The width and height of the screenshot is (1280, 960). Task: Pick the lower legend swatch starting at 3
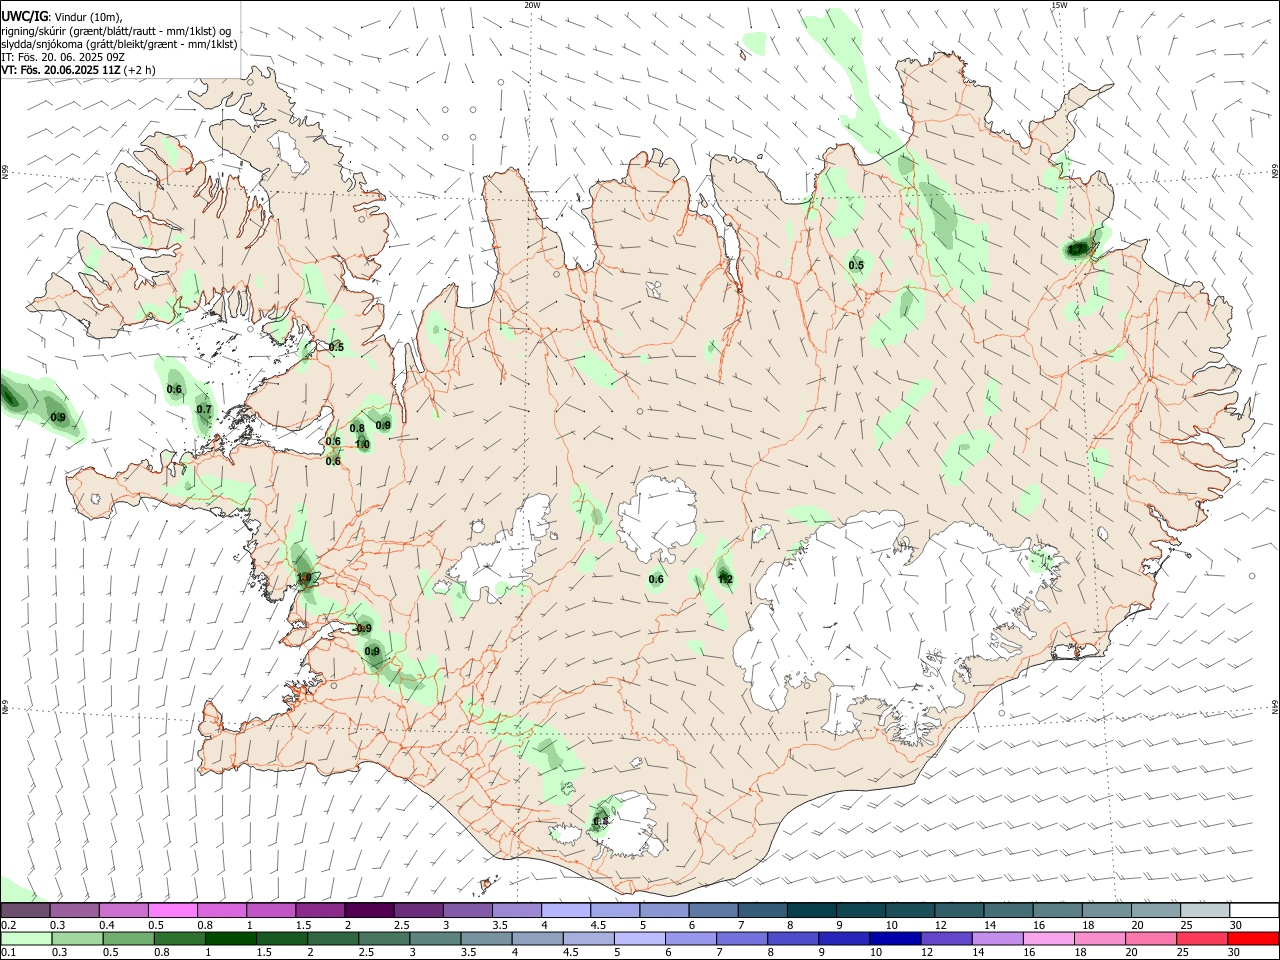coord(433,939)
